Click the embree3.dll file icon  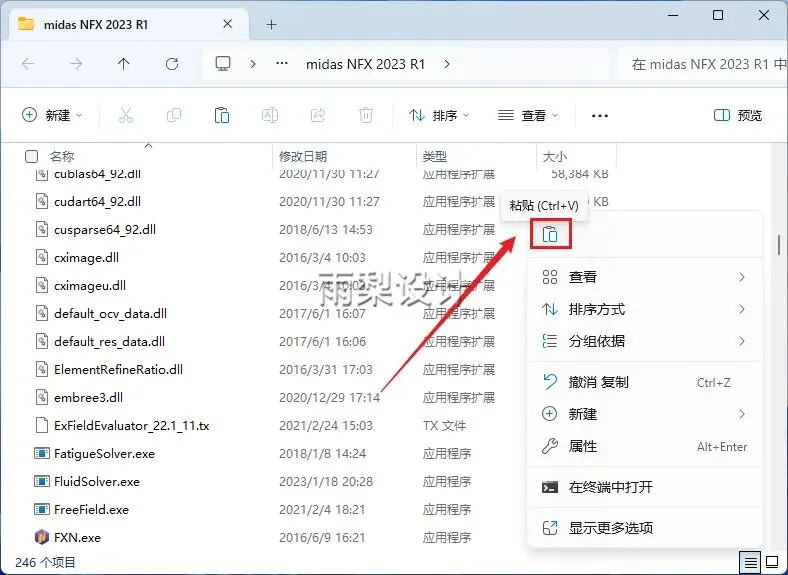[x=42, y=397]
